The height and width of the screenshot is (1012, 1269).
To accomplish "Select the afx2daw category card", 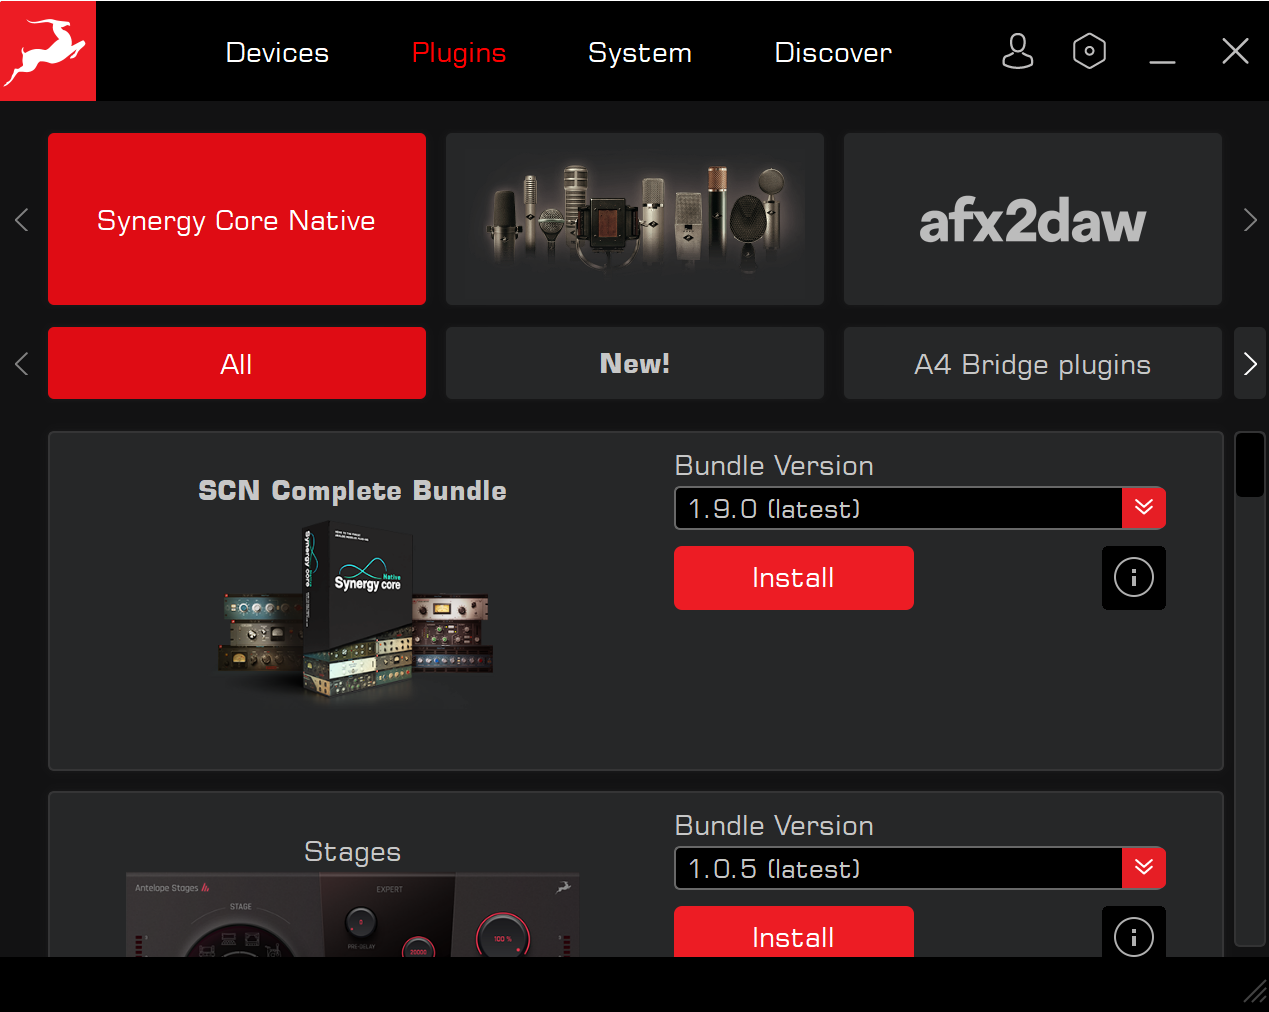I will click(1033, 219).
